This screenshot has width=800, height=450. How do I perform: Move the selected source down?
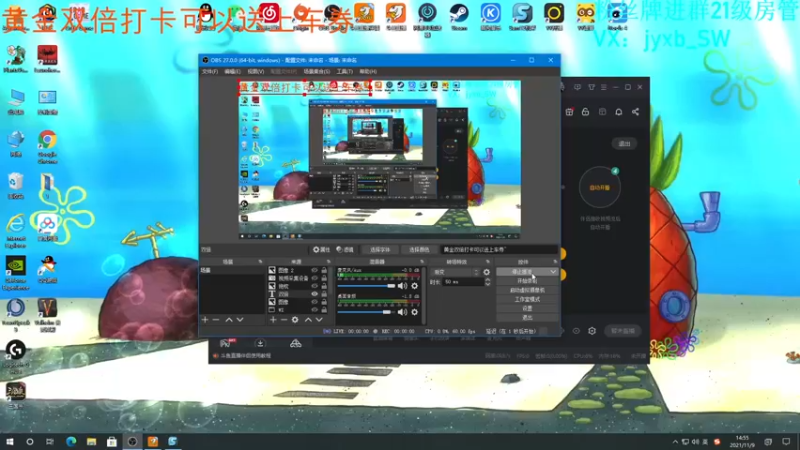click(x=319, y=320)
